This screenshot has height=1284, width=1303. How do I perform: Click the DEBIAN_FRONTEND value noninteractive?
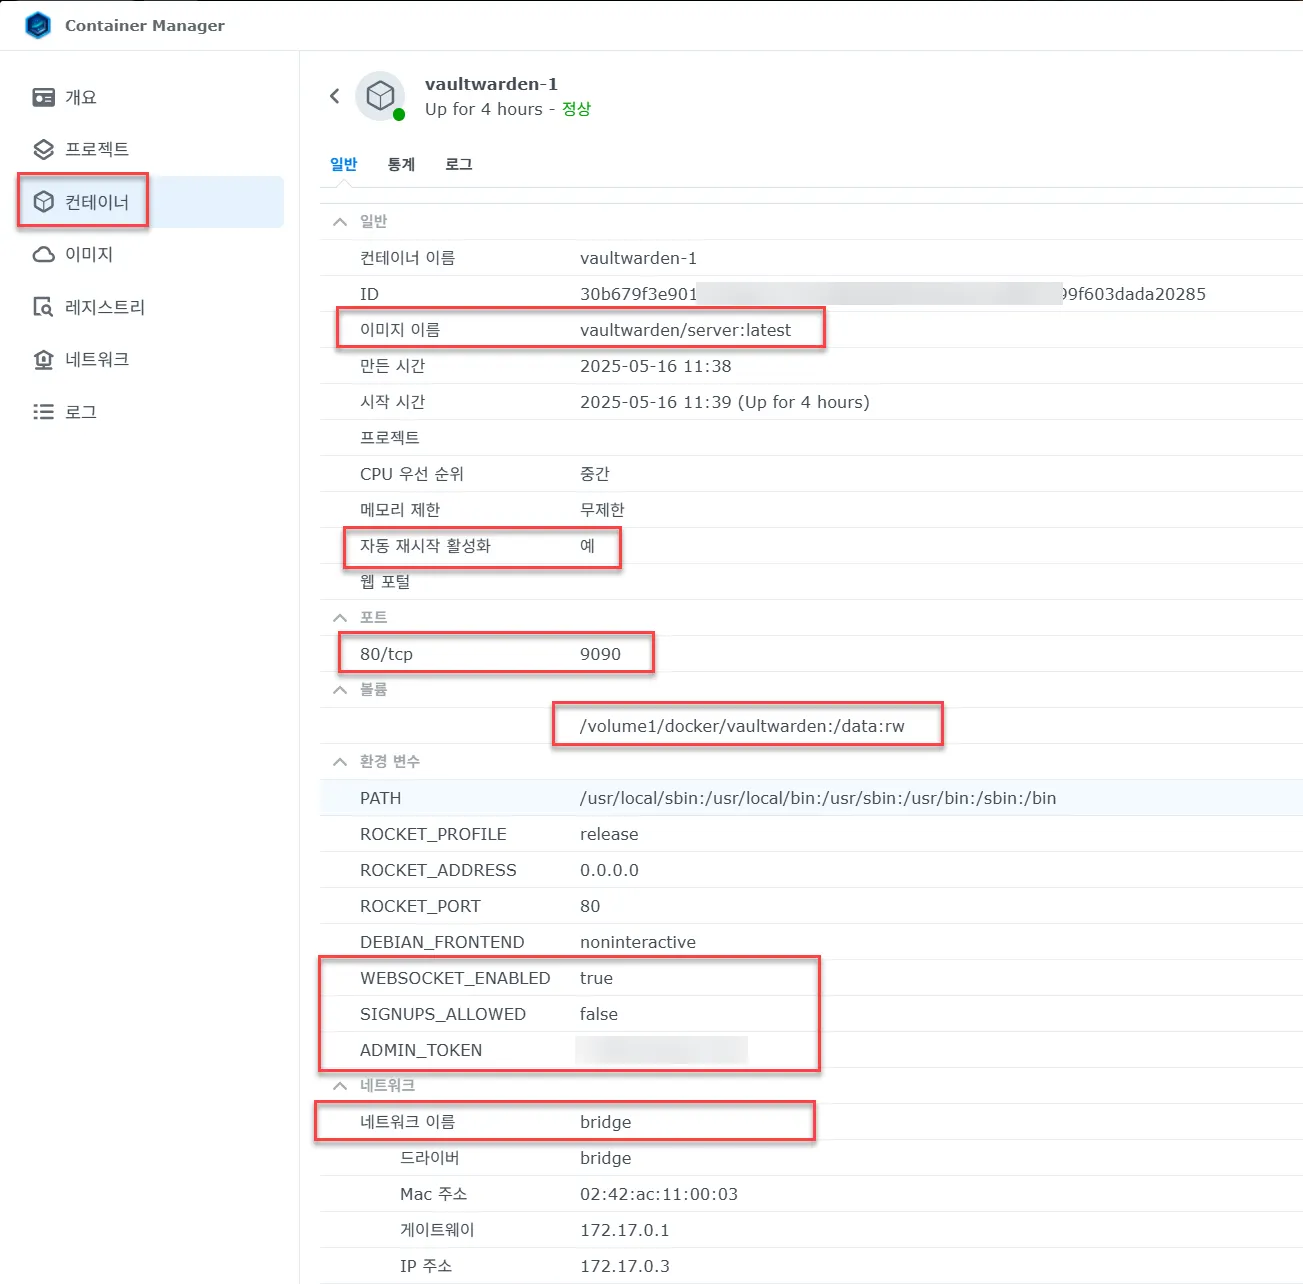click(638, 942)
